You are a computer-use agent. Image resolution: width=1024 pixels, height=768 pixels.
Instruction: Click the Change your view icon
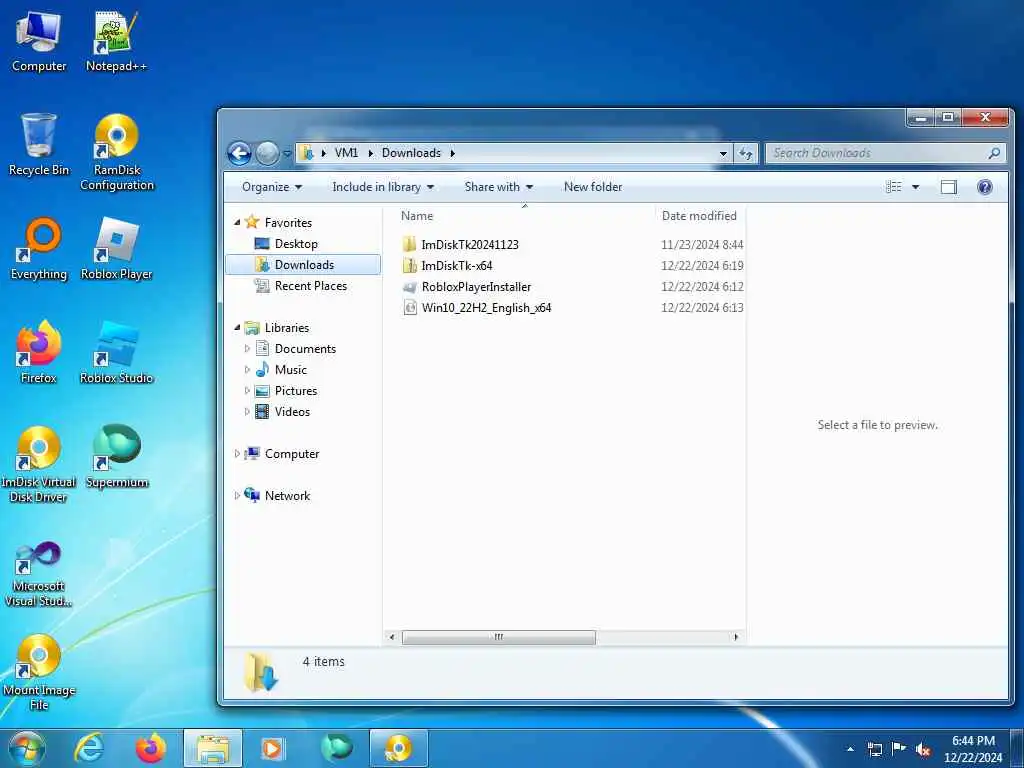pyautogui.click(x=893, y=187)
